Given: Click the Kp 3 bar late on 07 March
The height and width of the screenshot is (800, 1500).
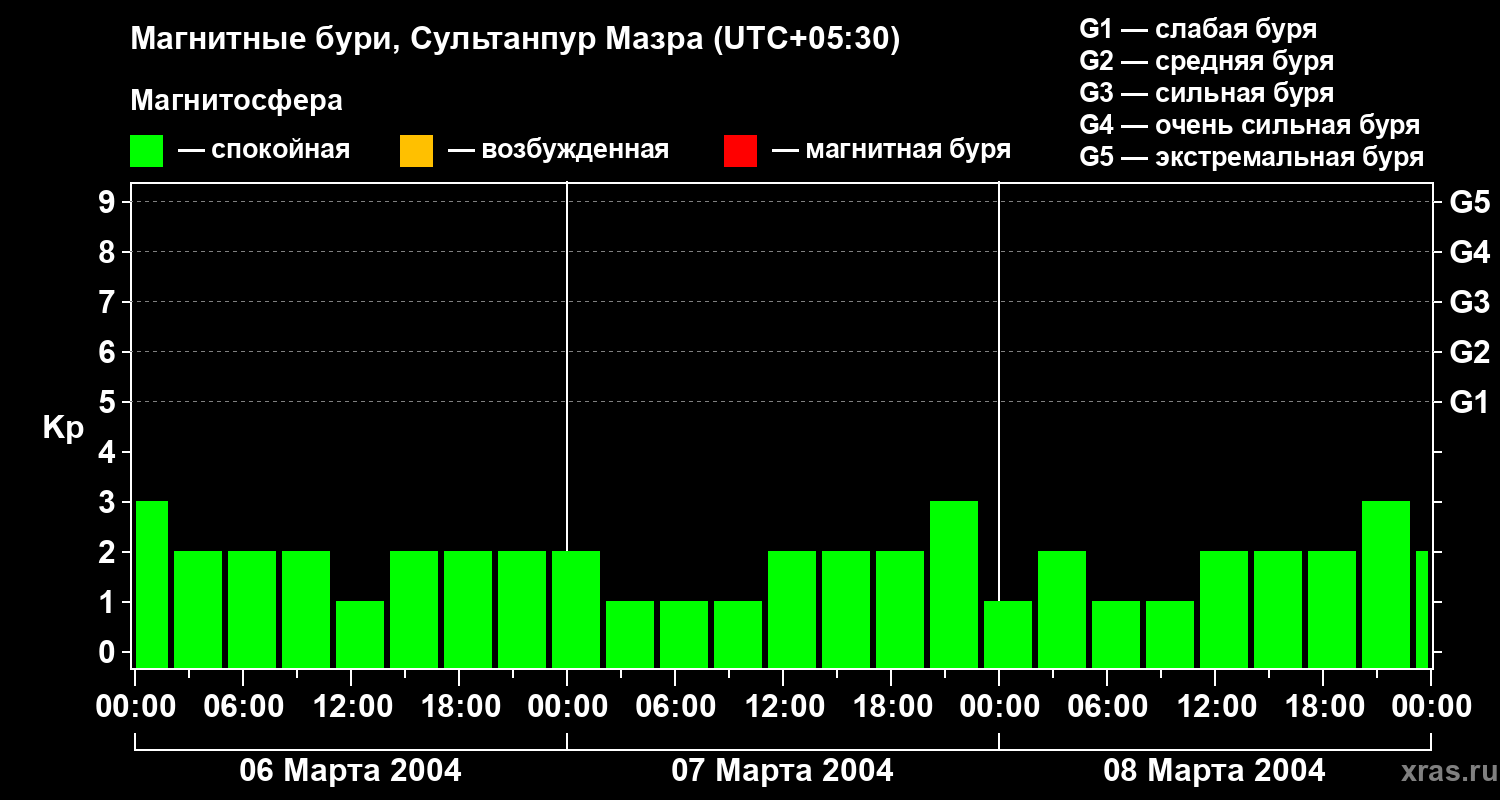Looking at the screenshot, I should pyautogui.click(x=954, y=584).
